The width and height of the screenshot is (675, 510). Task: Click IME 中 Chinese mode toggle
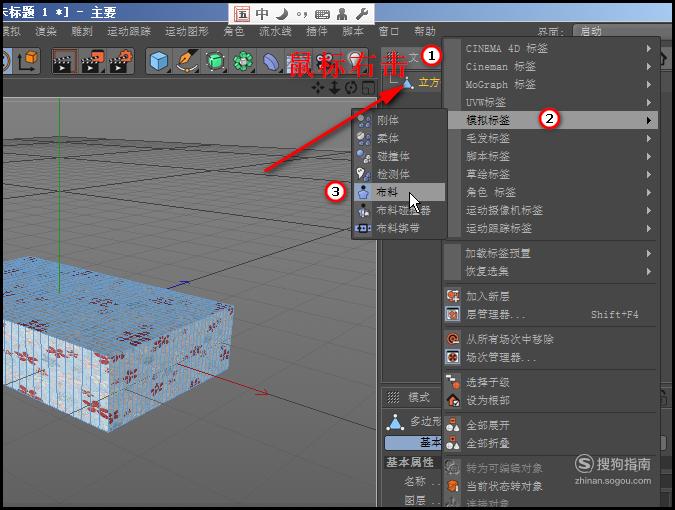(x=262, y=14)
